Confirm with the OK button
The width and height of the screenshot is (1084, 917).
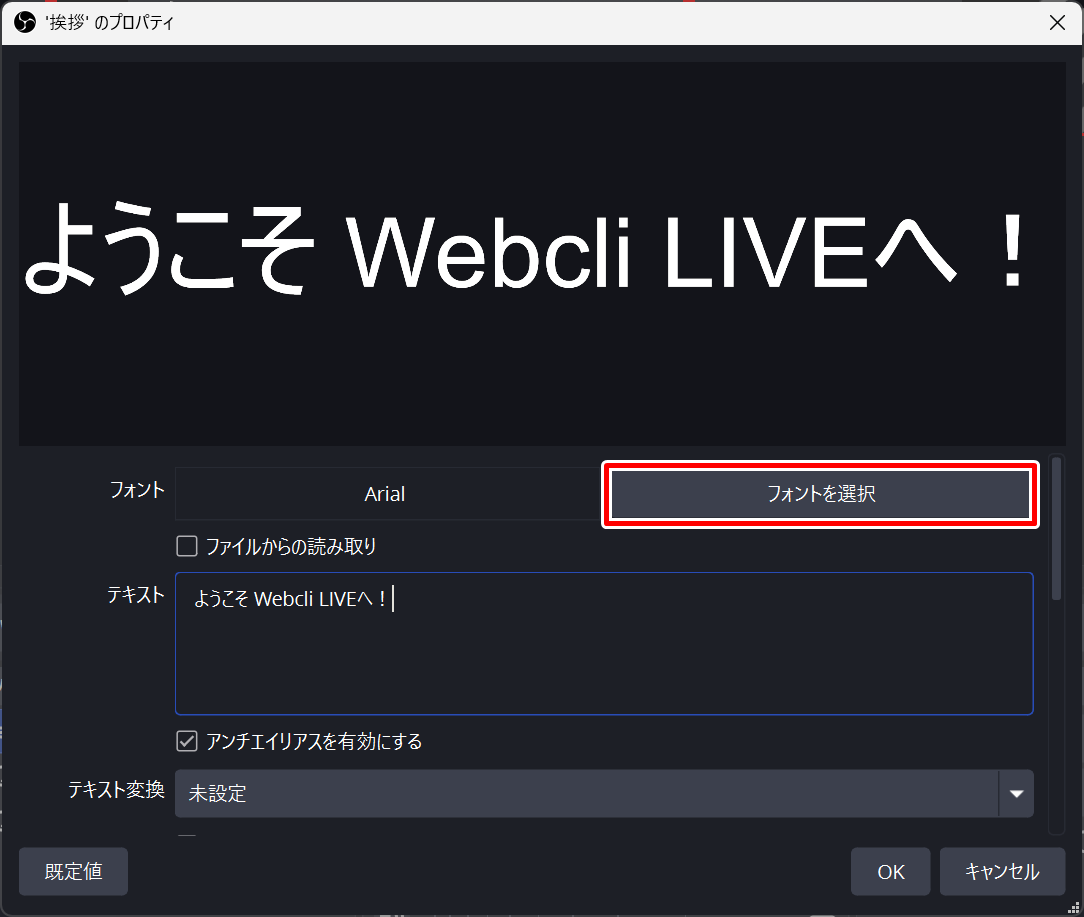point(890,872)
